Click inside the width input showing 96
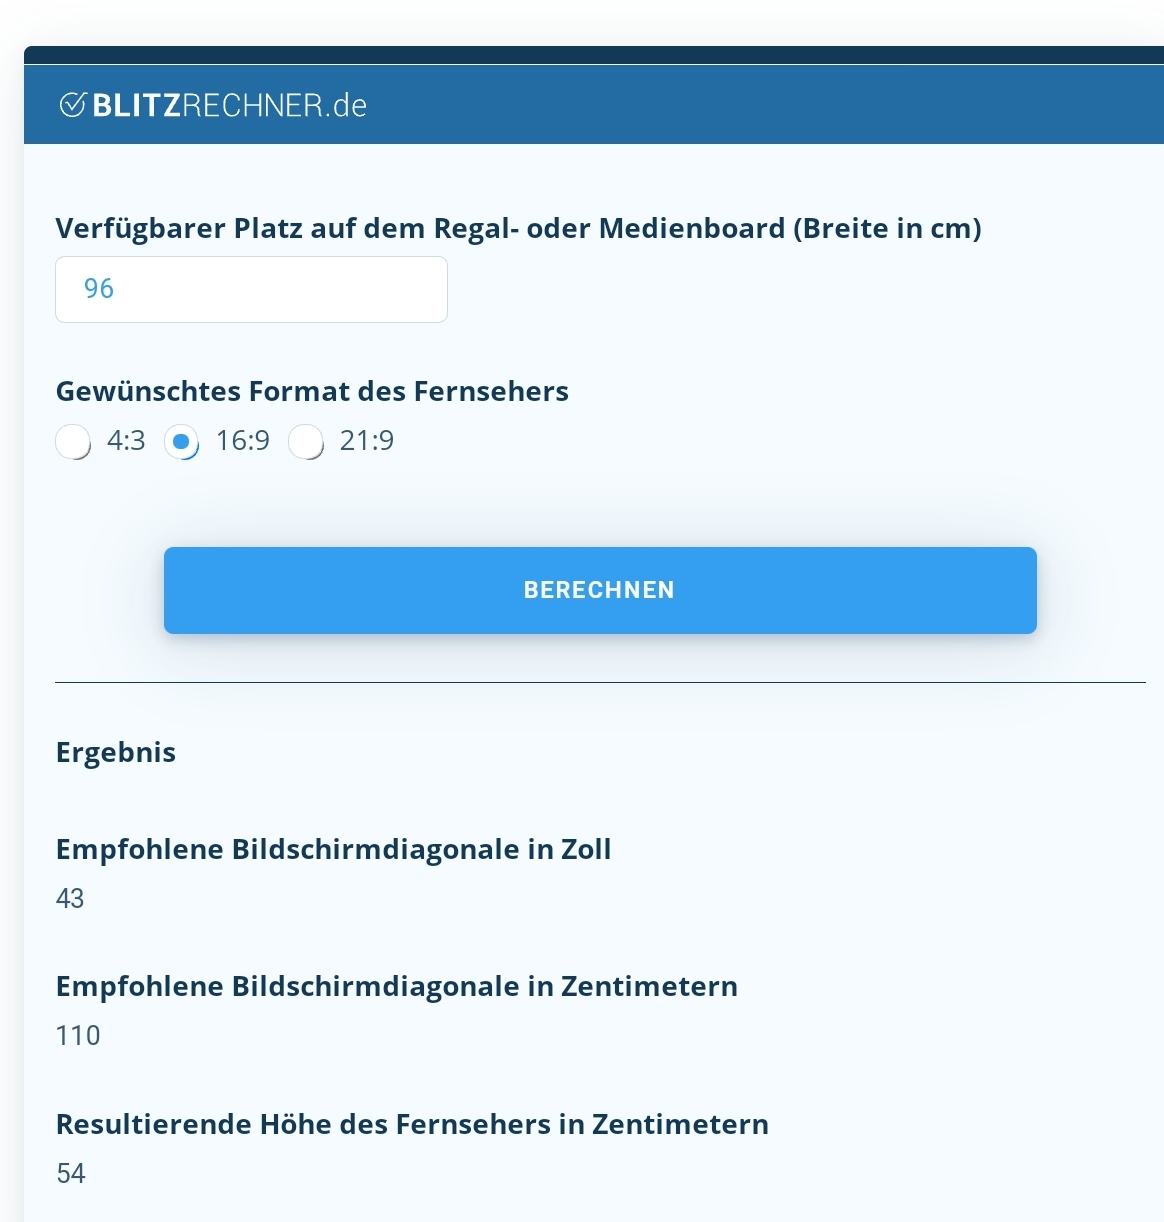 click(x=250, y=289)
